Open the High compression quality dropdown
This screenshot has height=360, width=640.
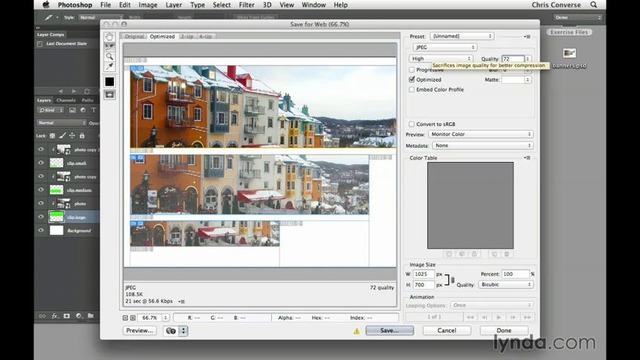pos(441,59)
